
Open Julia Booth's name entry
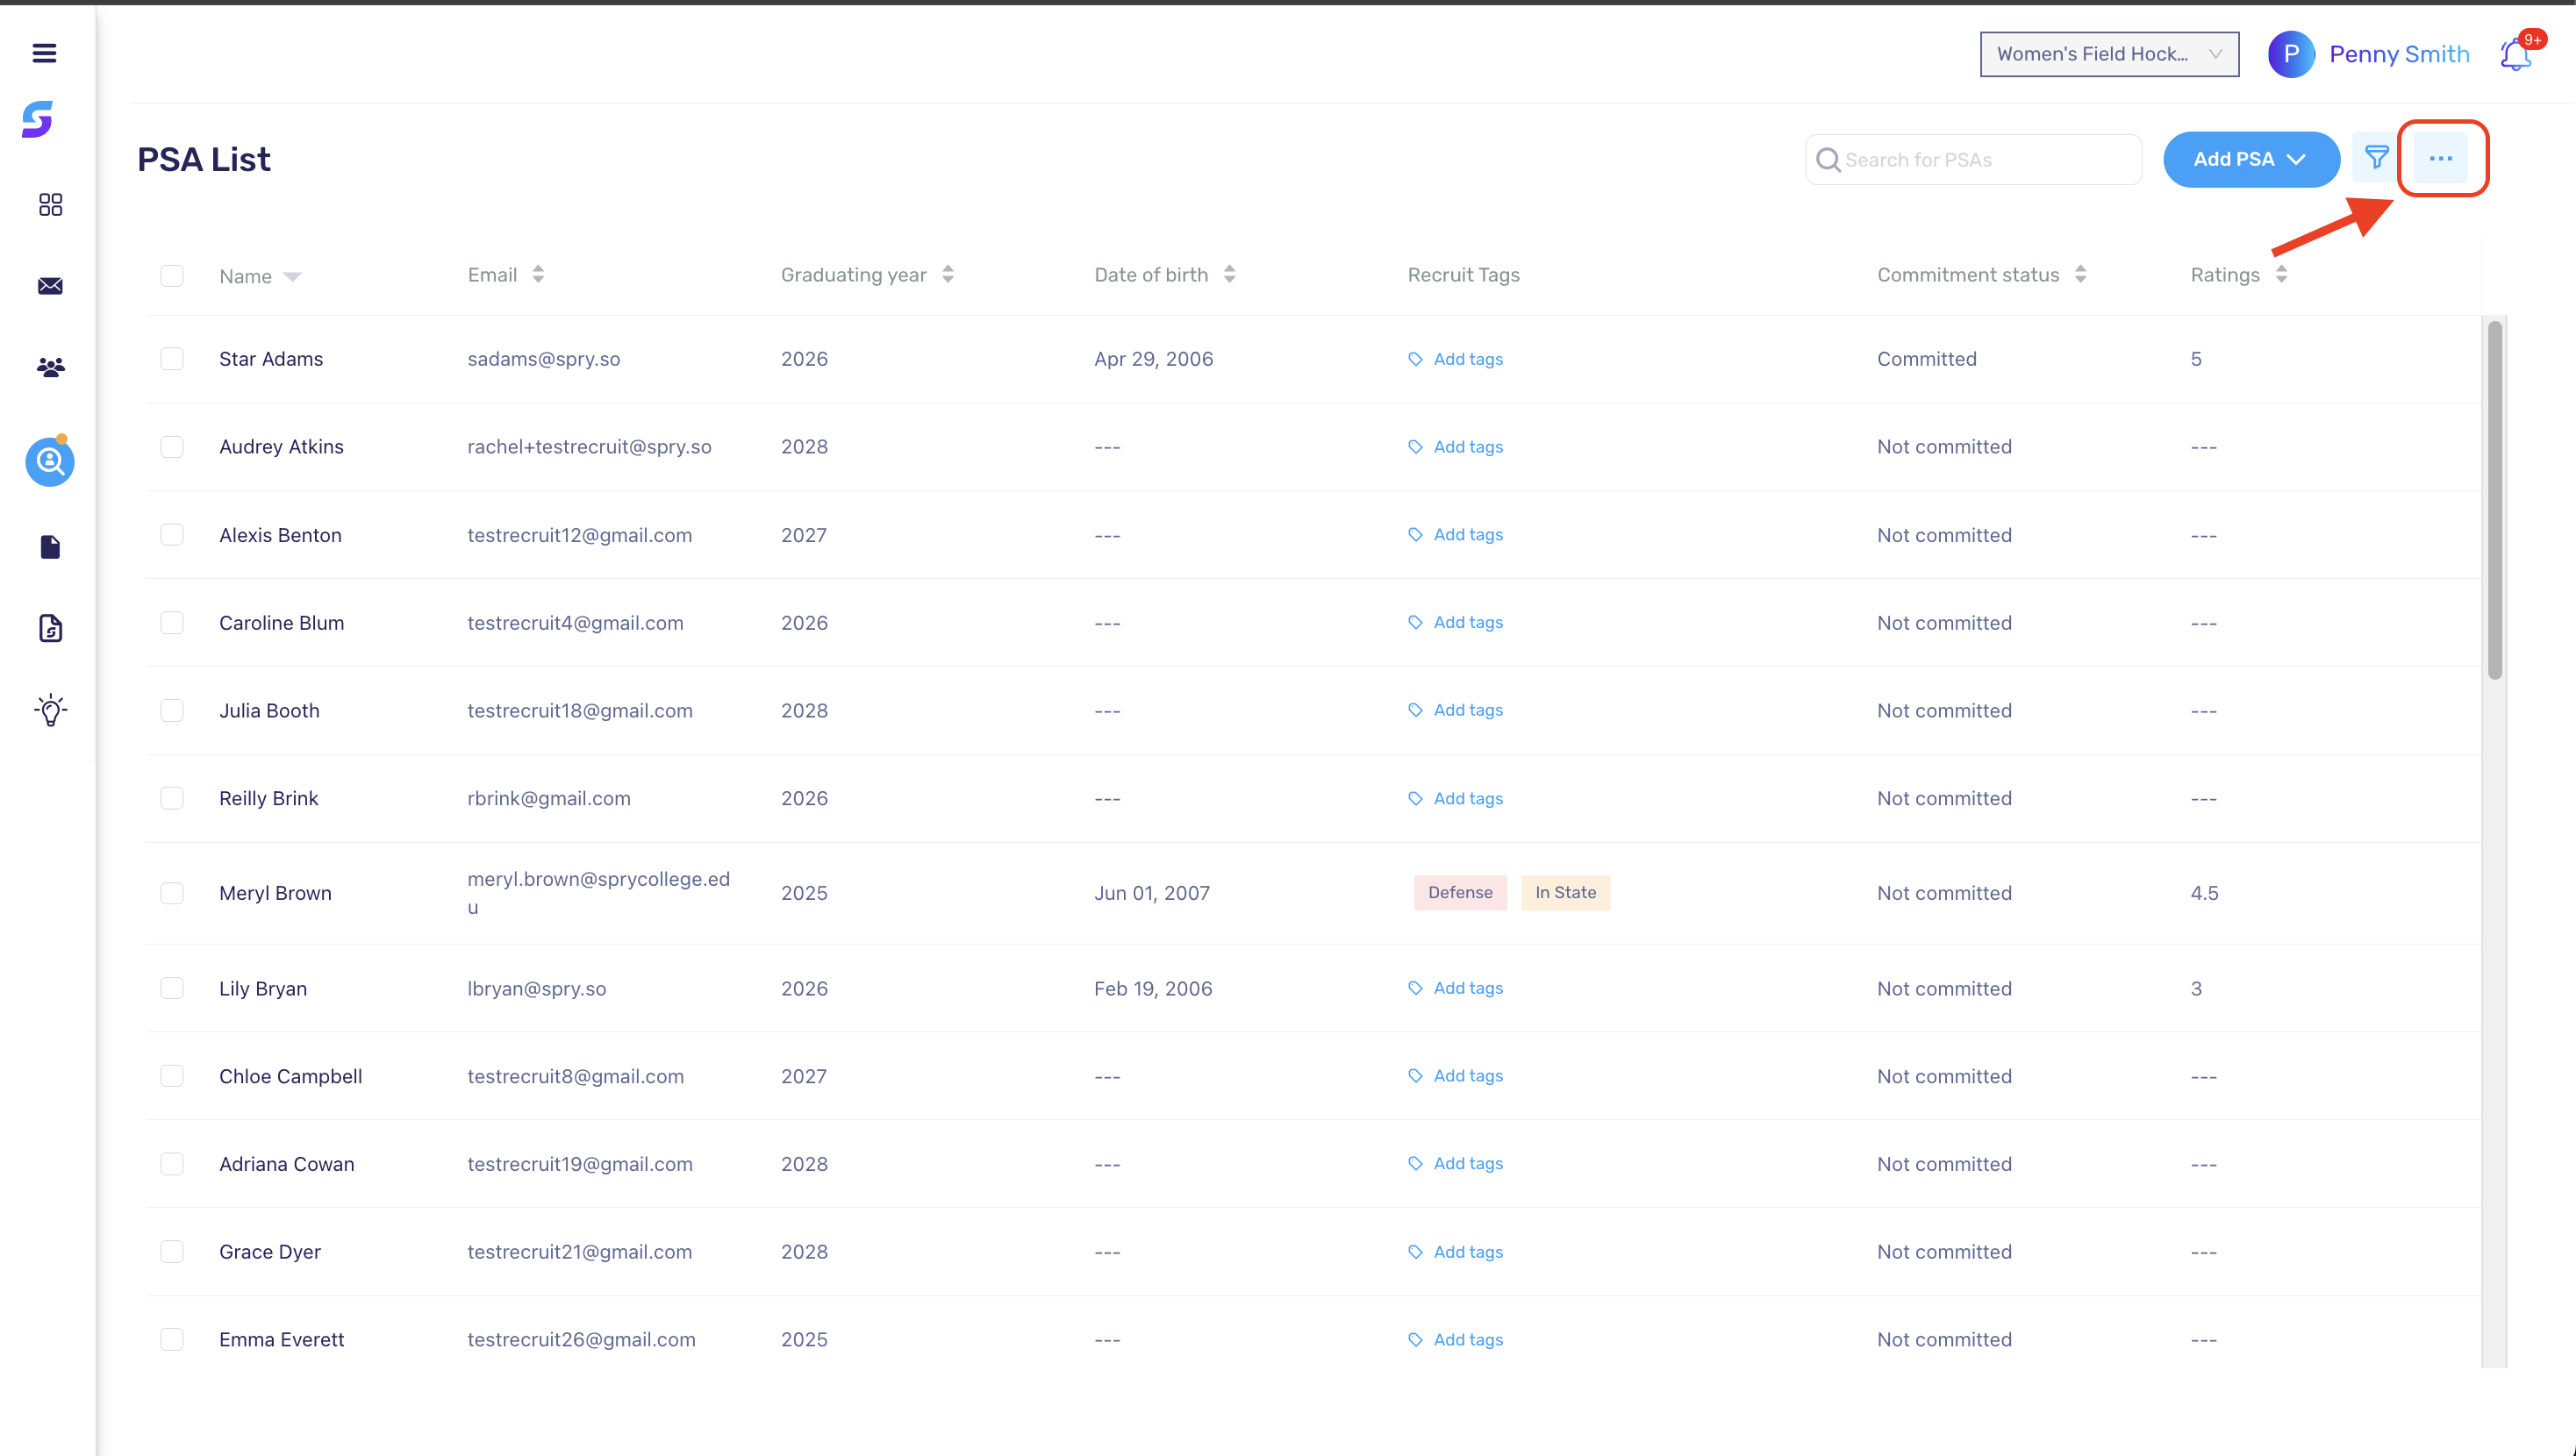[269, 711]
